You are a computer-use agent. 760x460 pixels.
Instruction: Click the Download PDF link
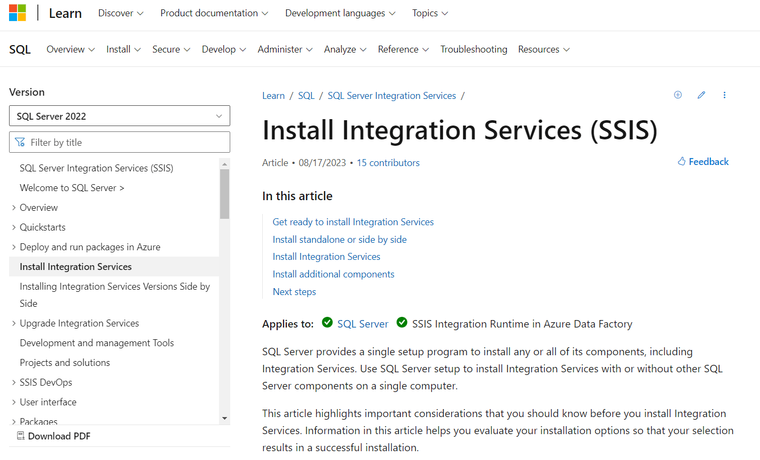pyautogui.click(x=54, y=436)
